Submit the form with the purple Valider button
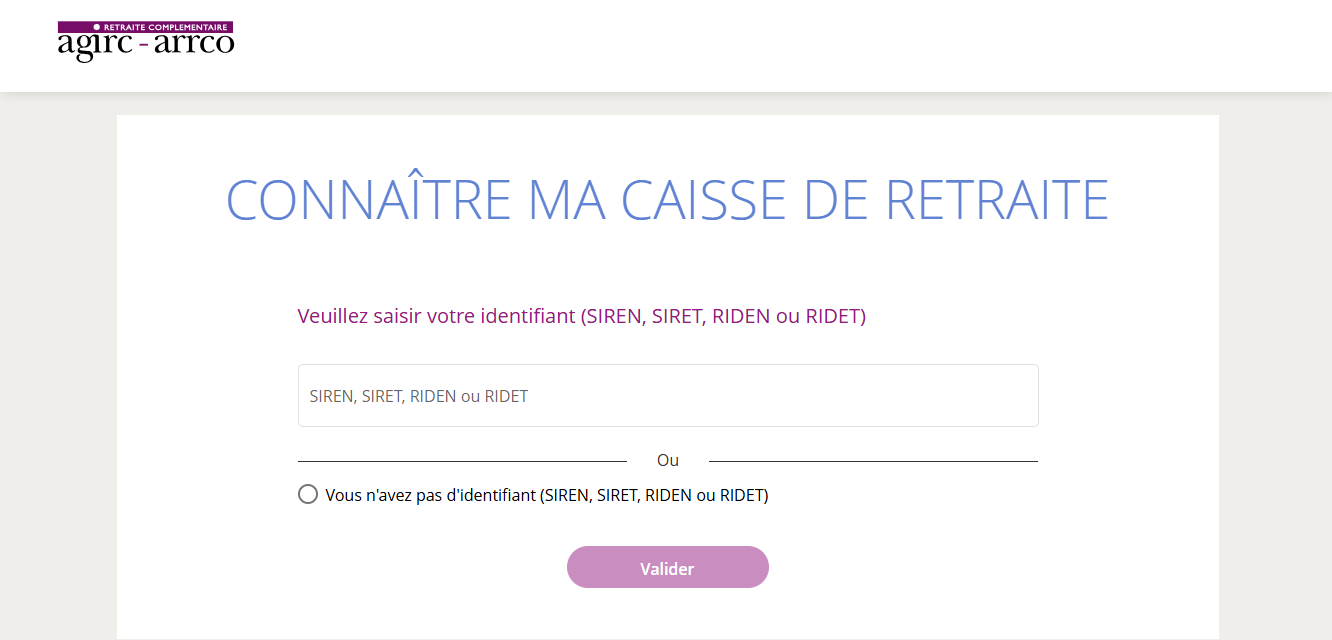 click(667, 567)
